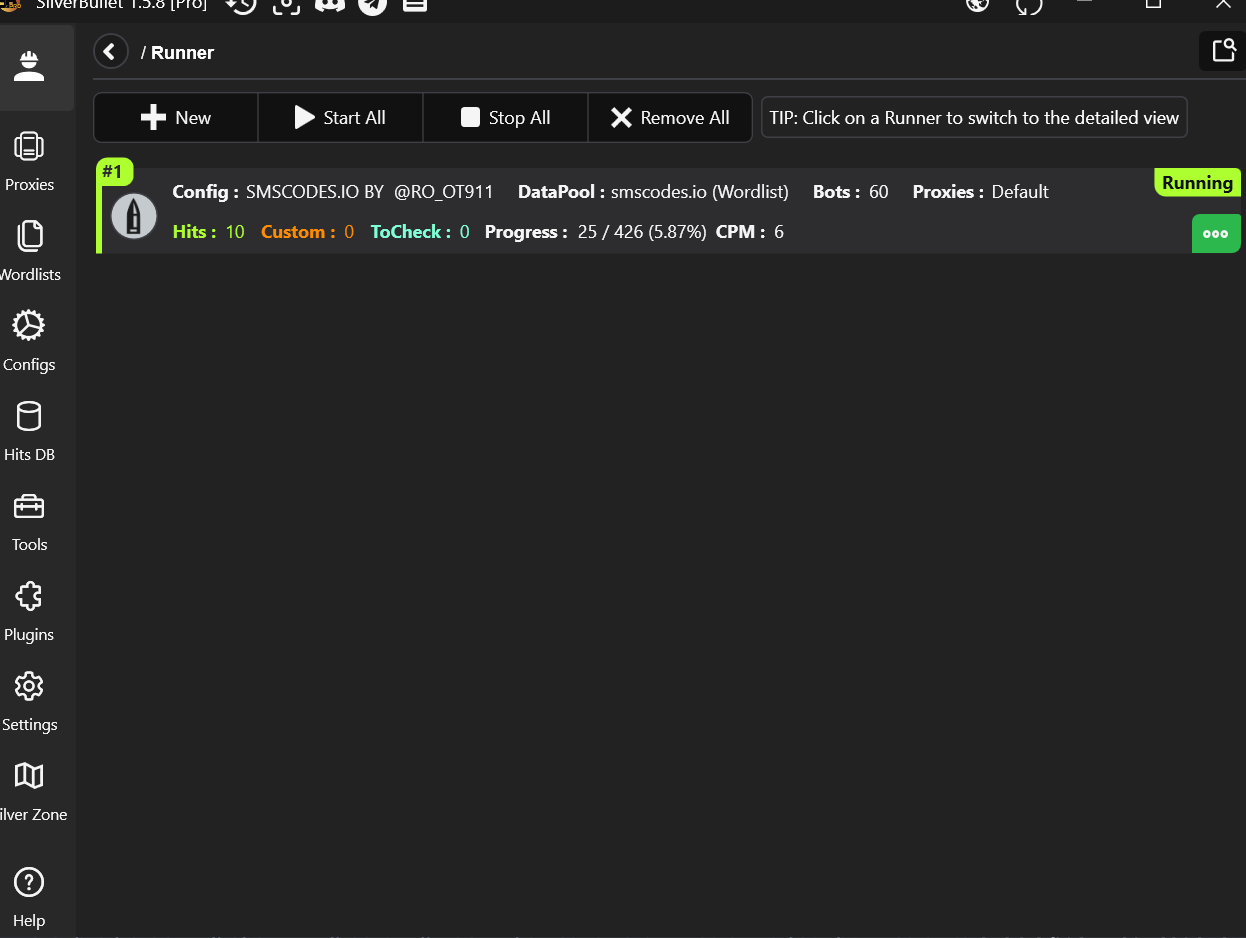The width and height of the screenshot is (1246, 938).
Task: Click the Running status badge
Action: point(1197,183)
